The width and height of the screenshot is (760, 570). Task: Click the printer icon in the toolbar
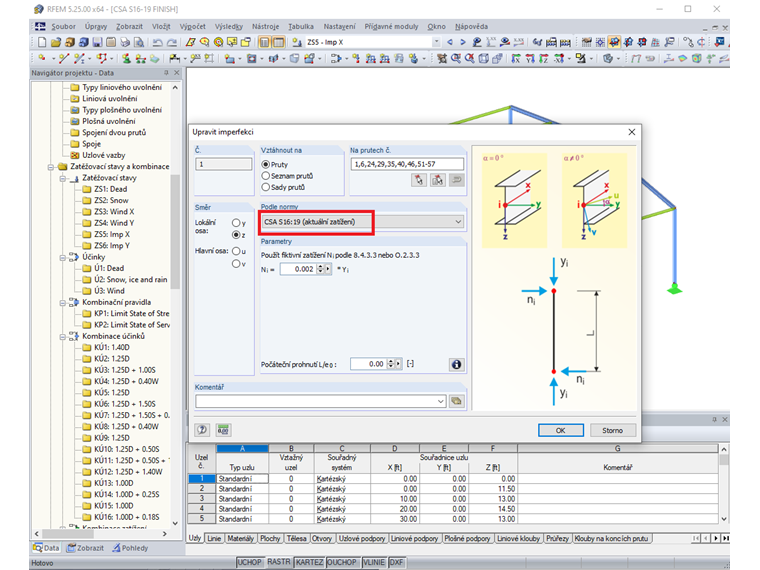pos(125,42)
